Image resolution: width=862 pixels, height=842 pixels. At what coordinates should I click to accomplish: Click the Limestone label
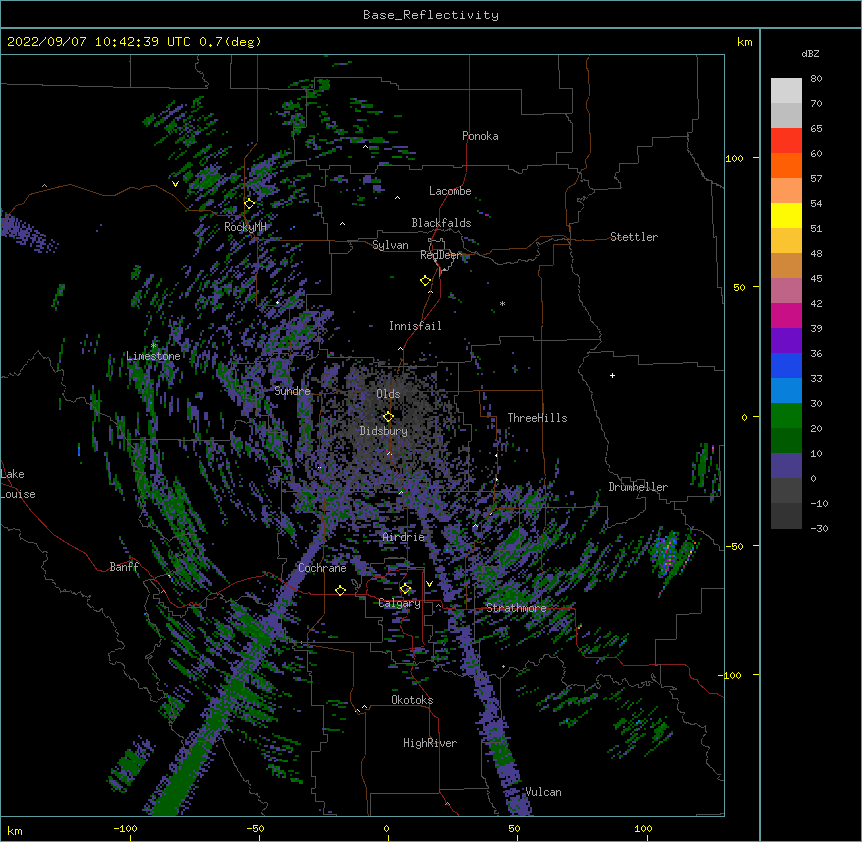pos(153,356)
